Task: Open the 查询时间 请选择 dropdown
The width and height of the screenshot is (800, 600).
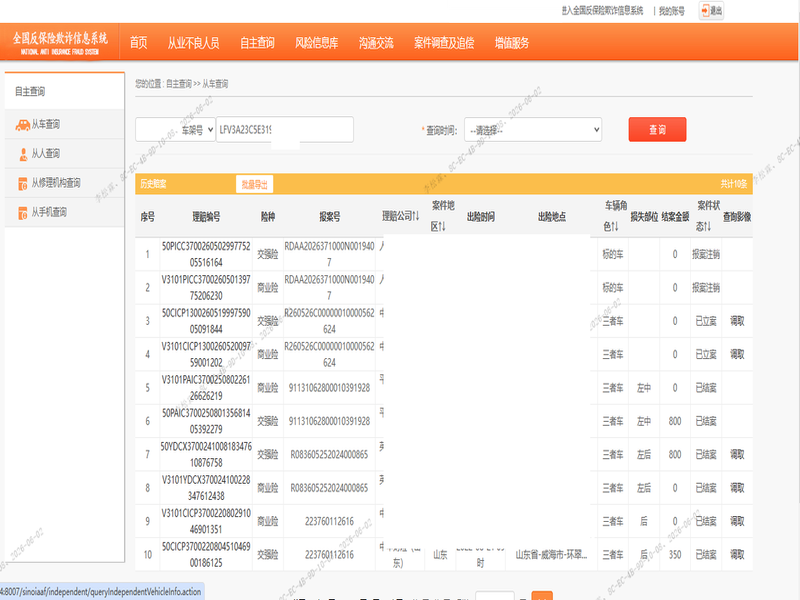Action: (x=533, y=130)
